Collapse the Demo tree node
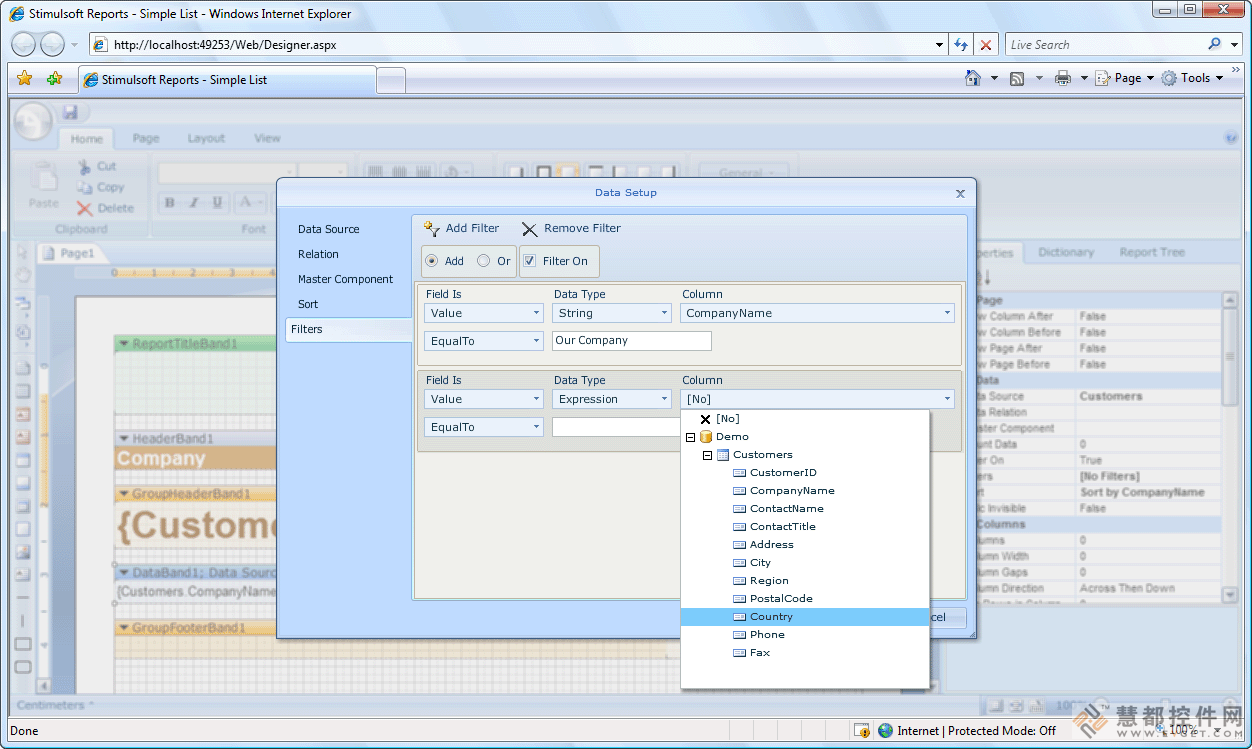Image resolution: width=1252 pixels, height=749 pixels. [690, 437]
